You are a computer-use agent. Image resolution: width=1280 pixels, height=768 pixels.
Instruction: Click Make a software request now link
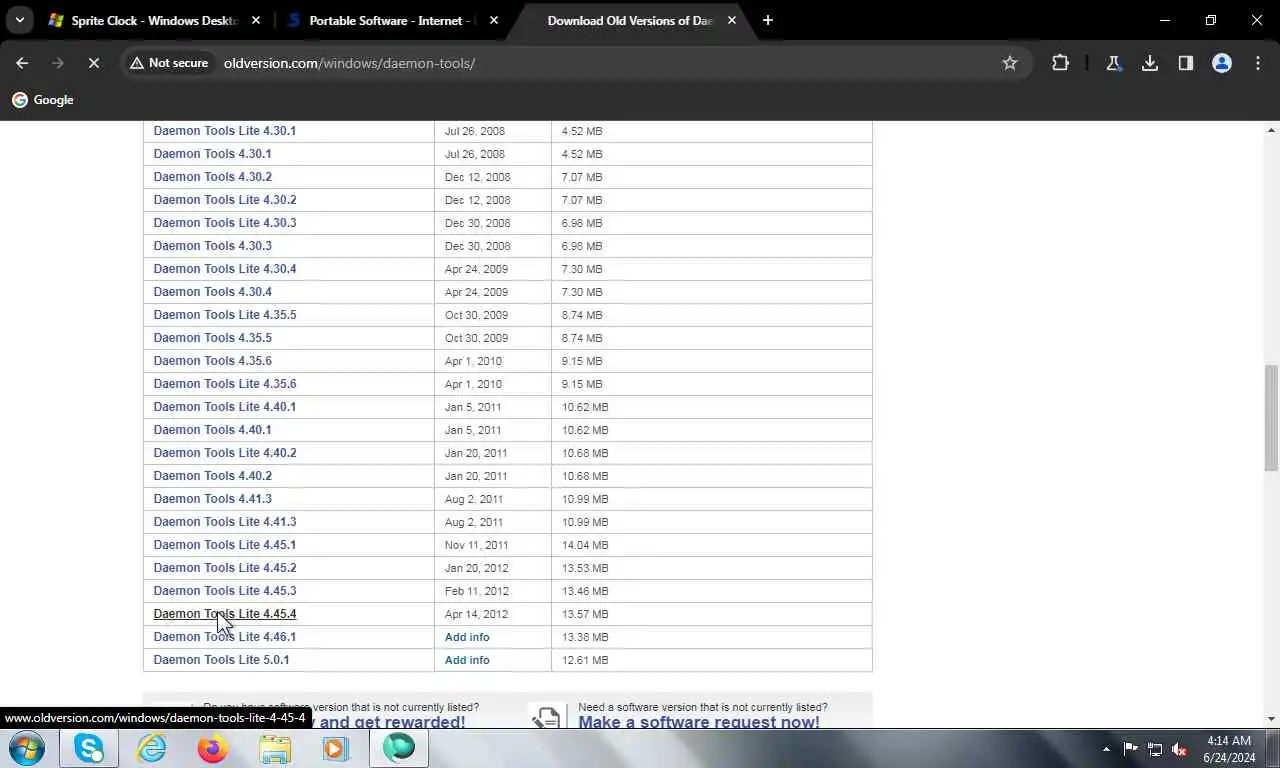(x=698, y=722)
